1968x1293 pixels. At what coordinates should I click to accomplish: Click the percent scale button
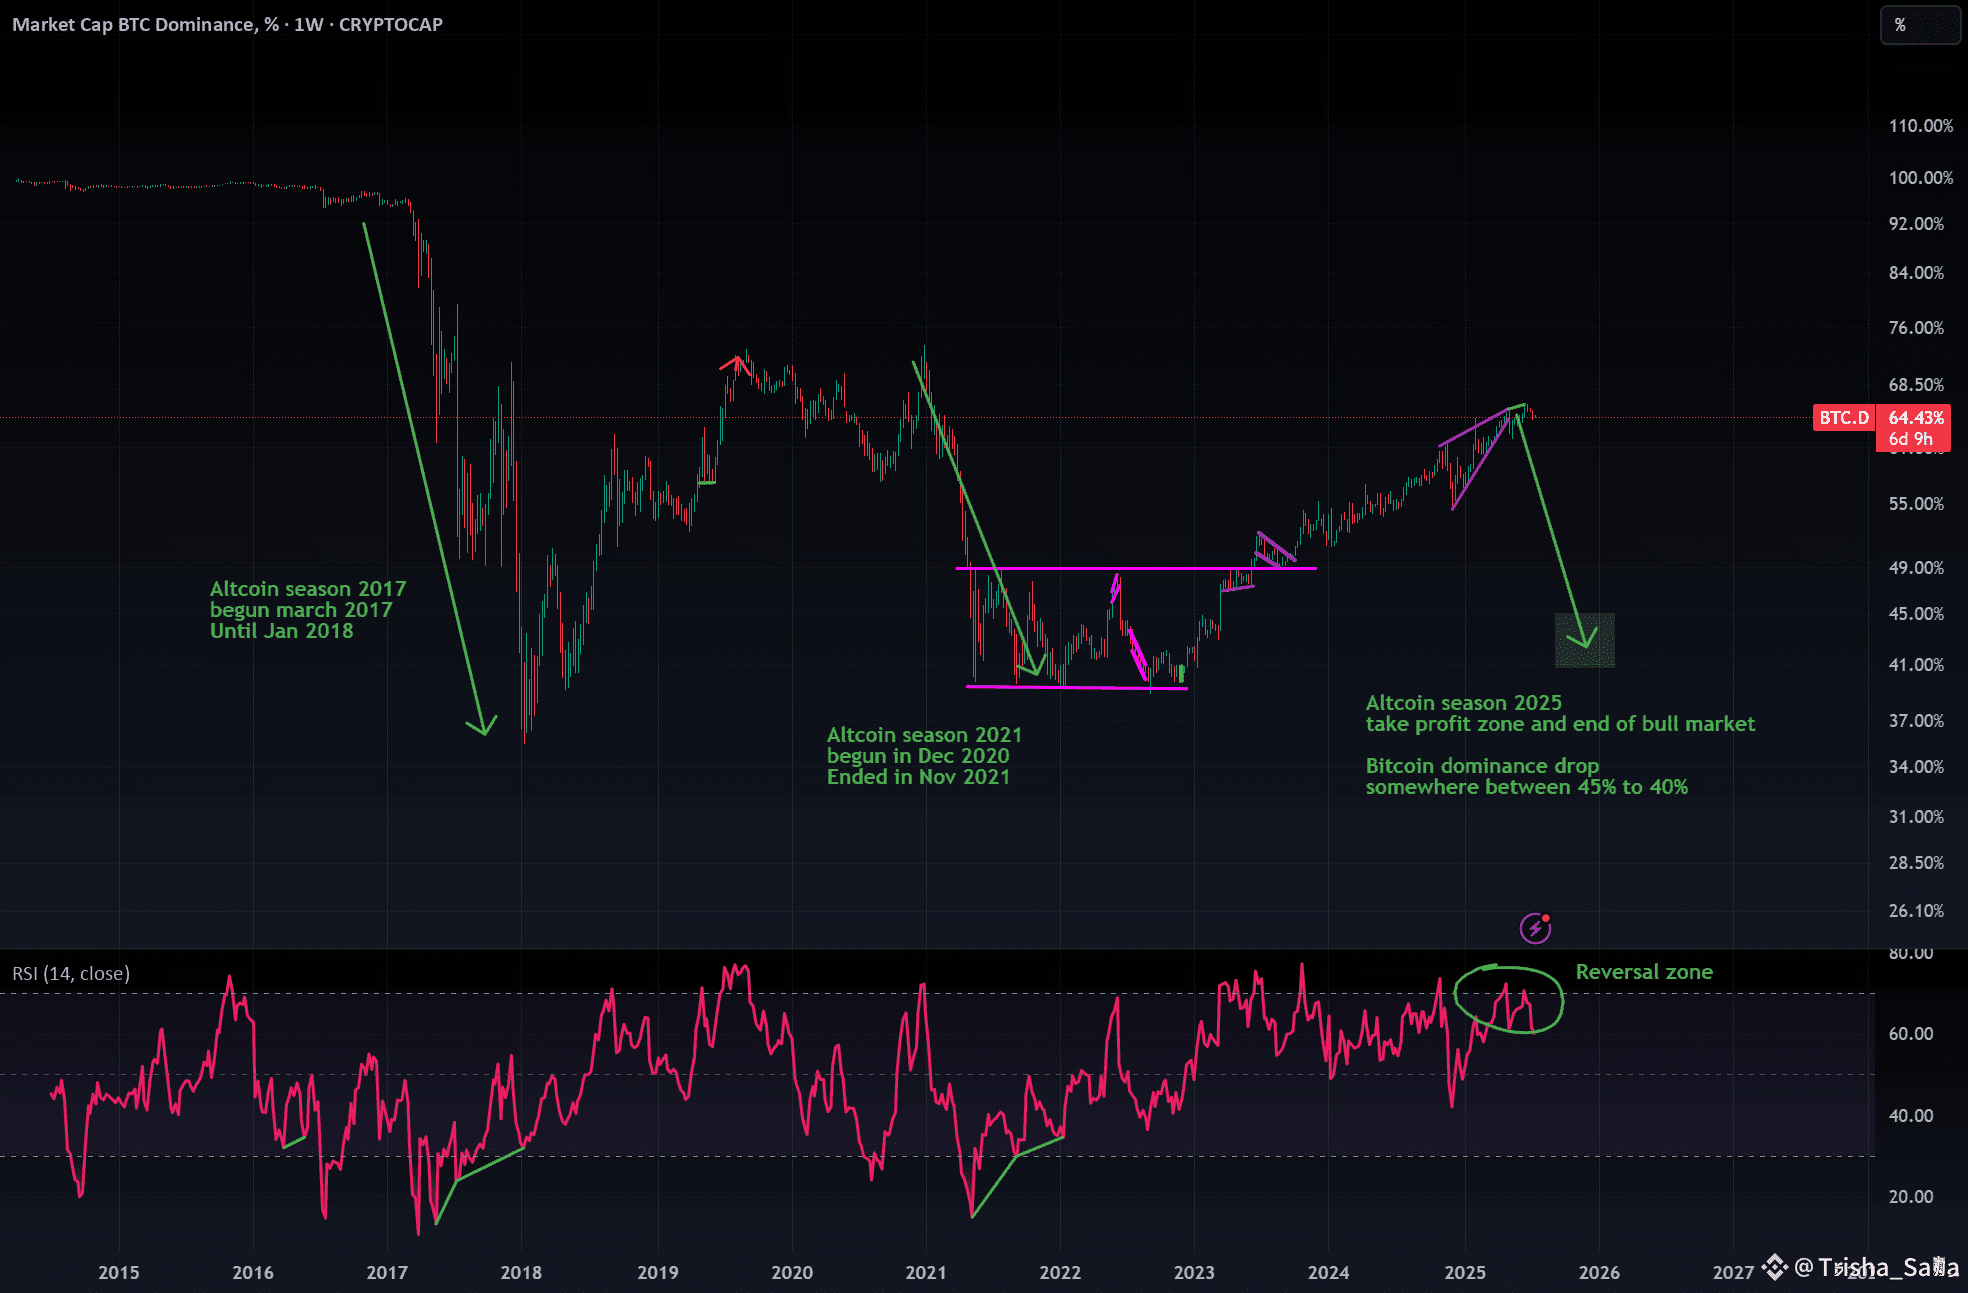coord(1919,25)
